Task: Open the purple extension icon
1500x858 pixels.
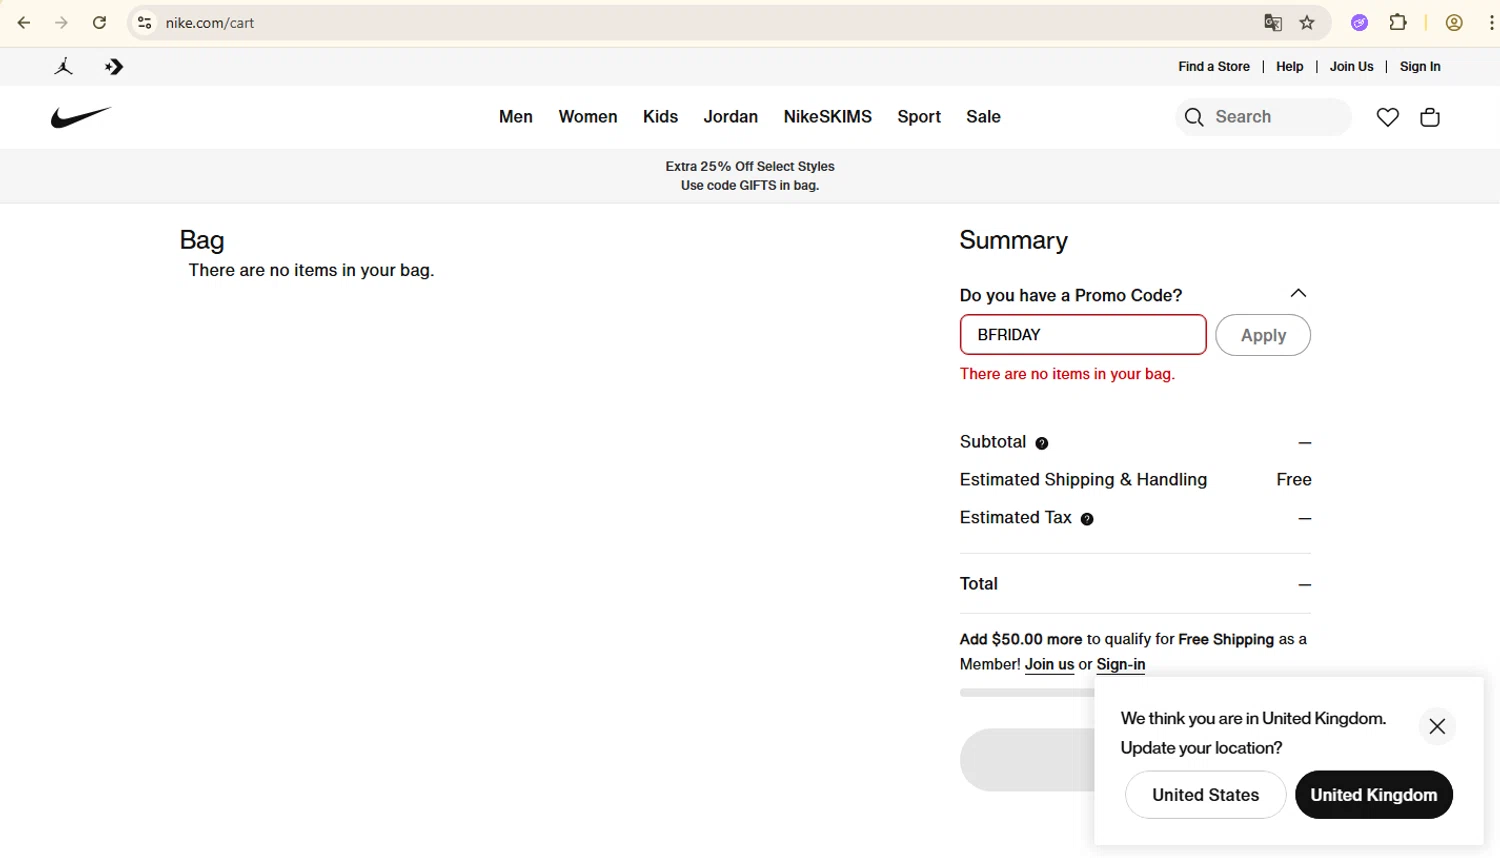Action: [x=1359, y=23]
